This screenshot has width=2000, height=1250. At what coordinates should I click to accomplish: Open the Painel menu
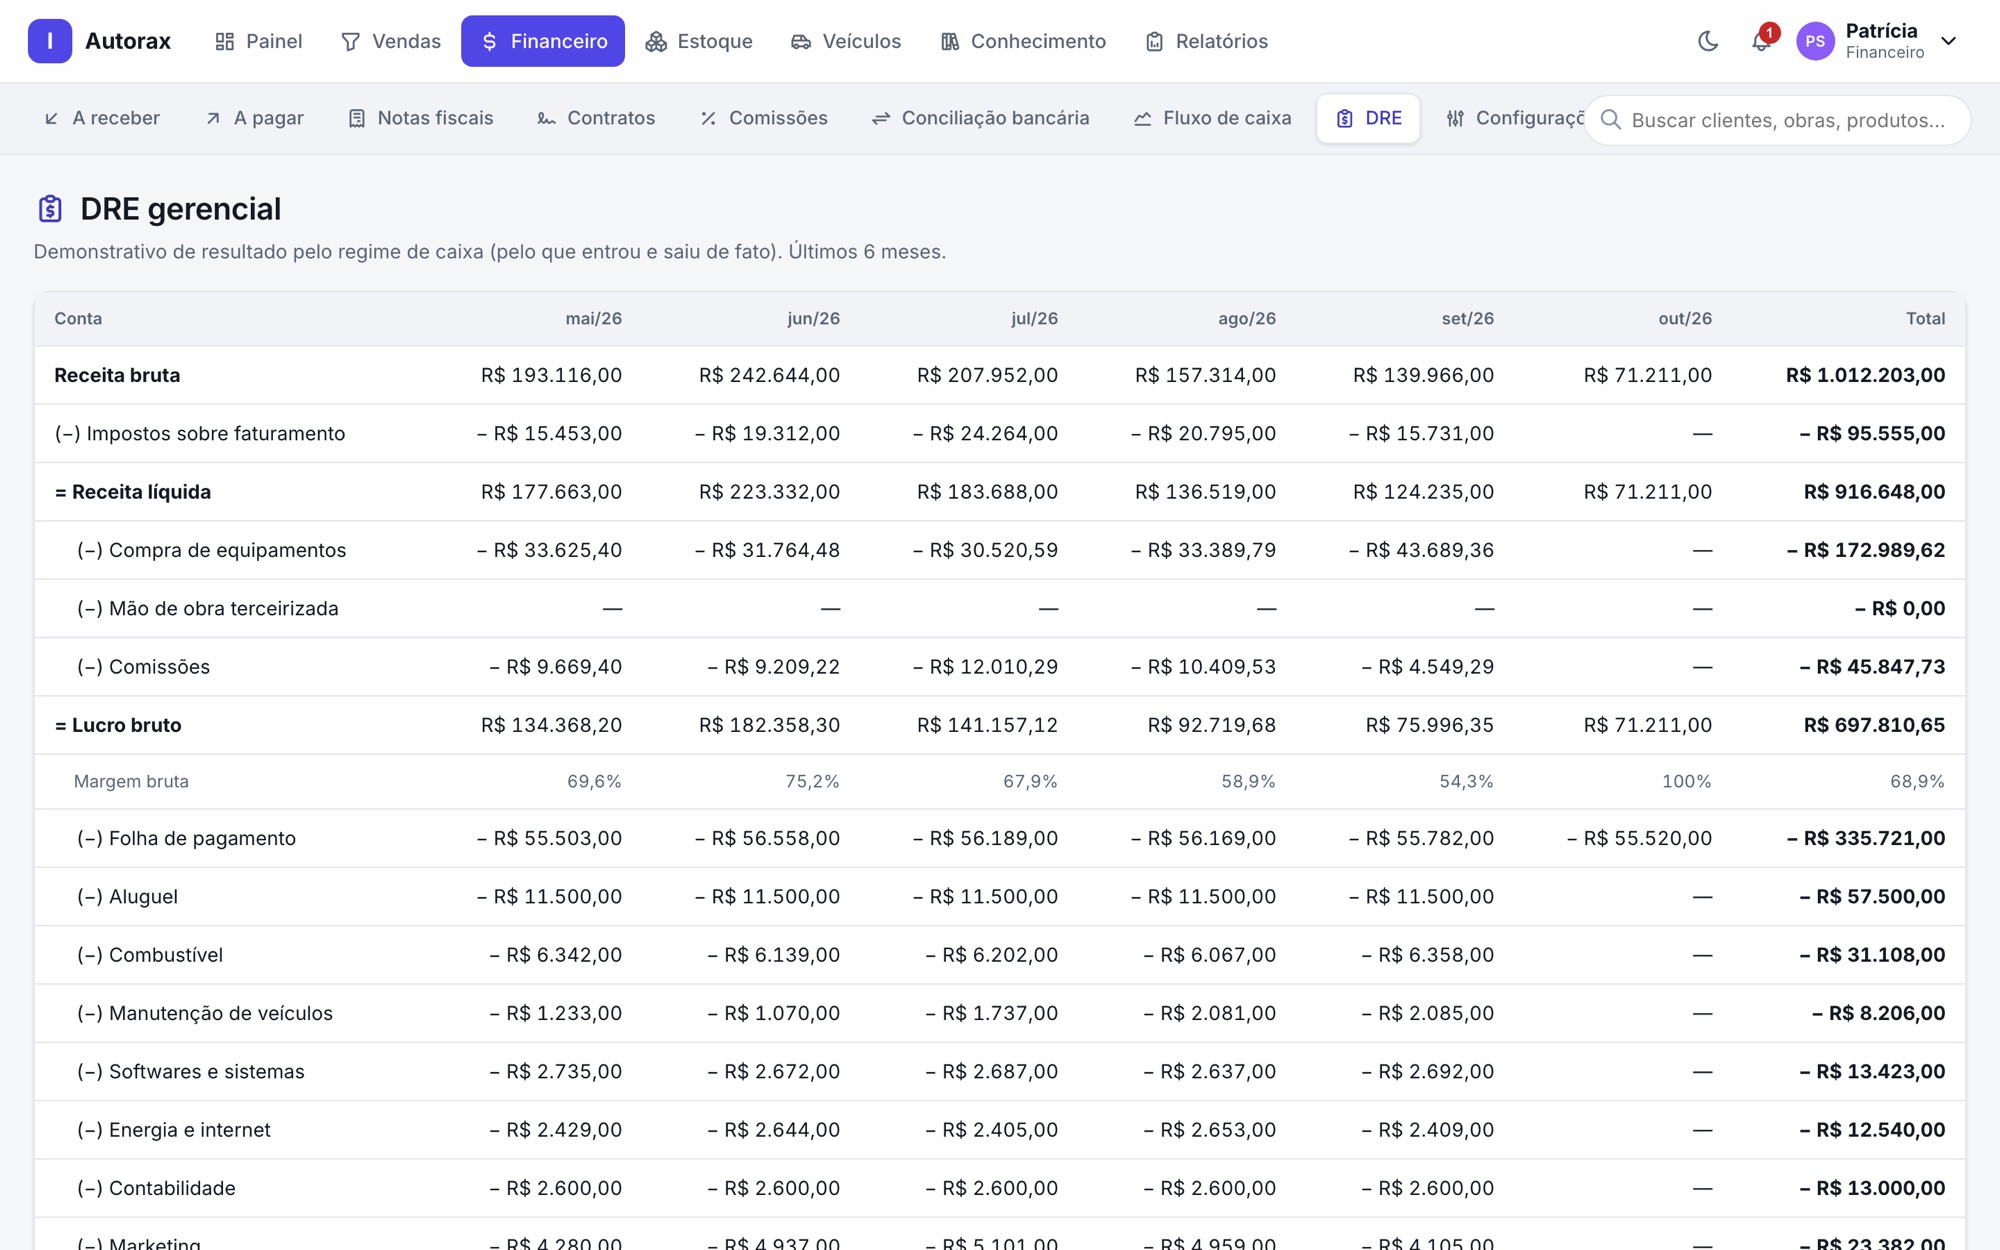(258, 41)
